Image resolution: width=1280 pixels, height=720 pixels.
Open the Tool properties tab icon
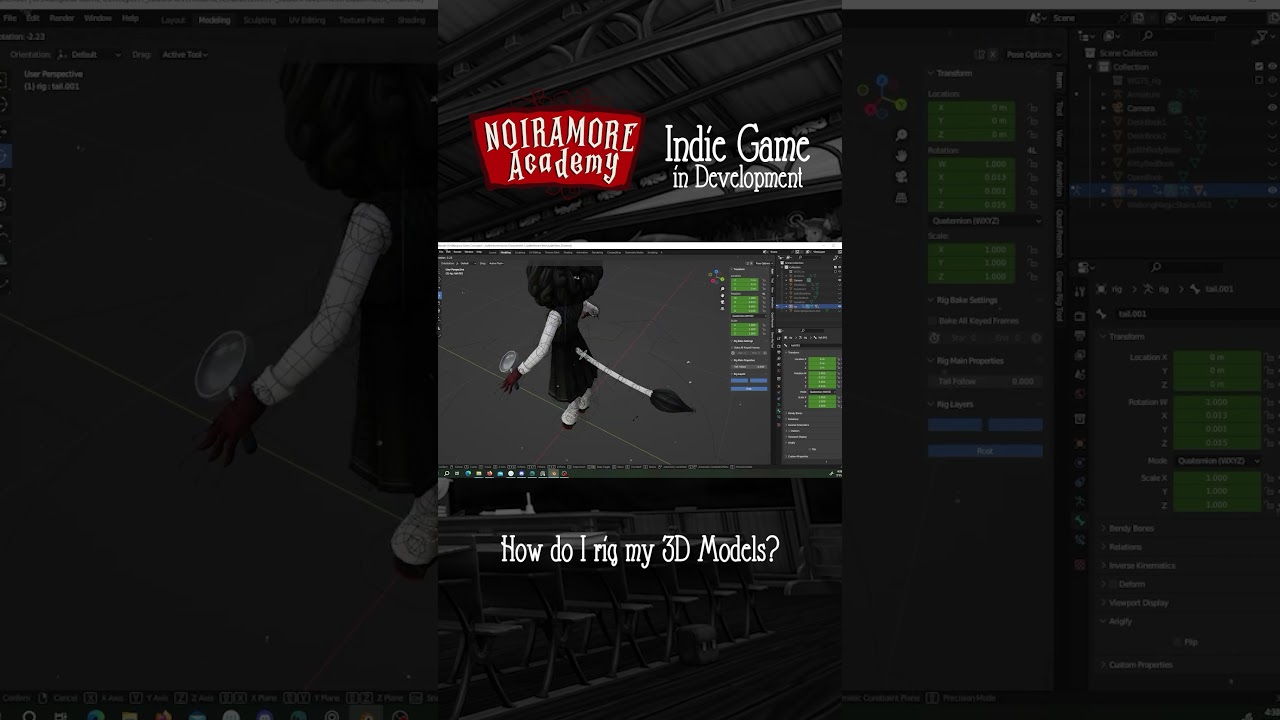pos(1080,291)
